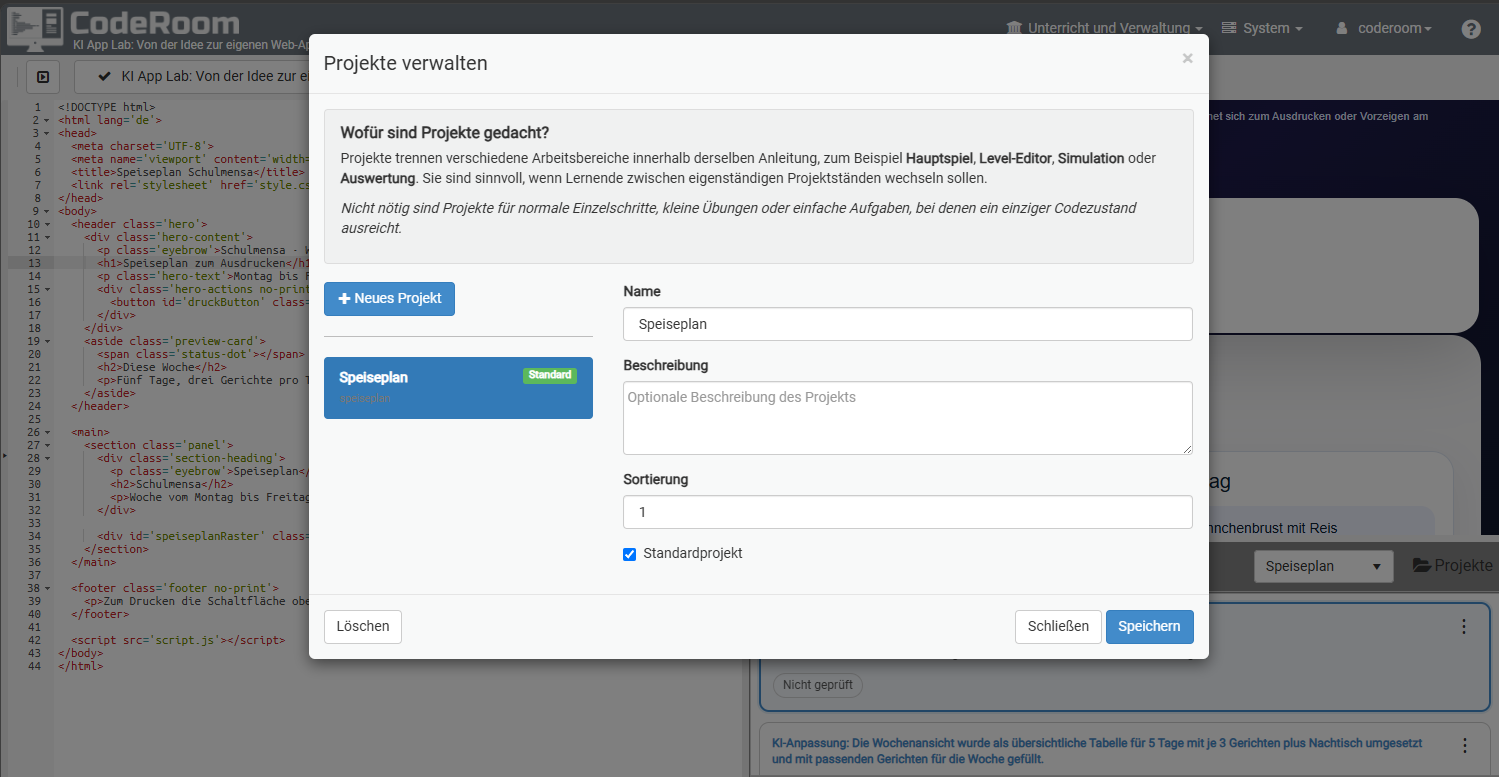Click the CodeRoom logo icon
1499x777 pixels.
35,27
